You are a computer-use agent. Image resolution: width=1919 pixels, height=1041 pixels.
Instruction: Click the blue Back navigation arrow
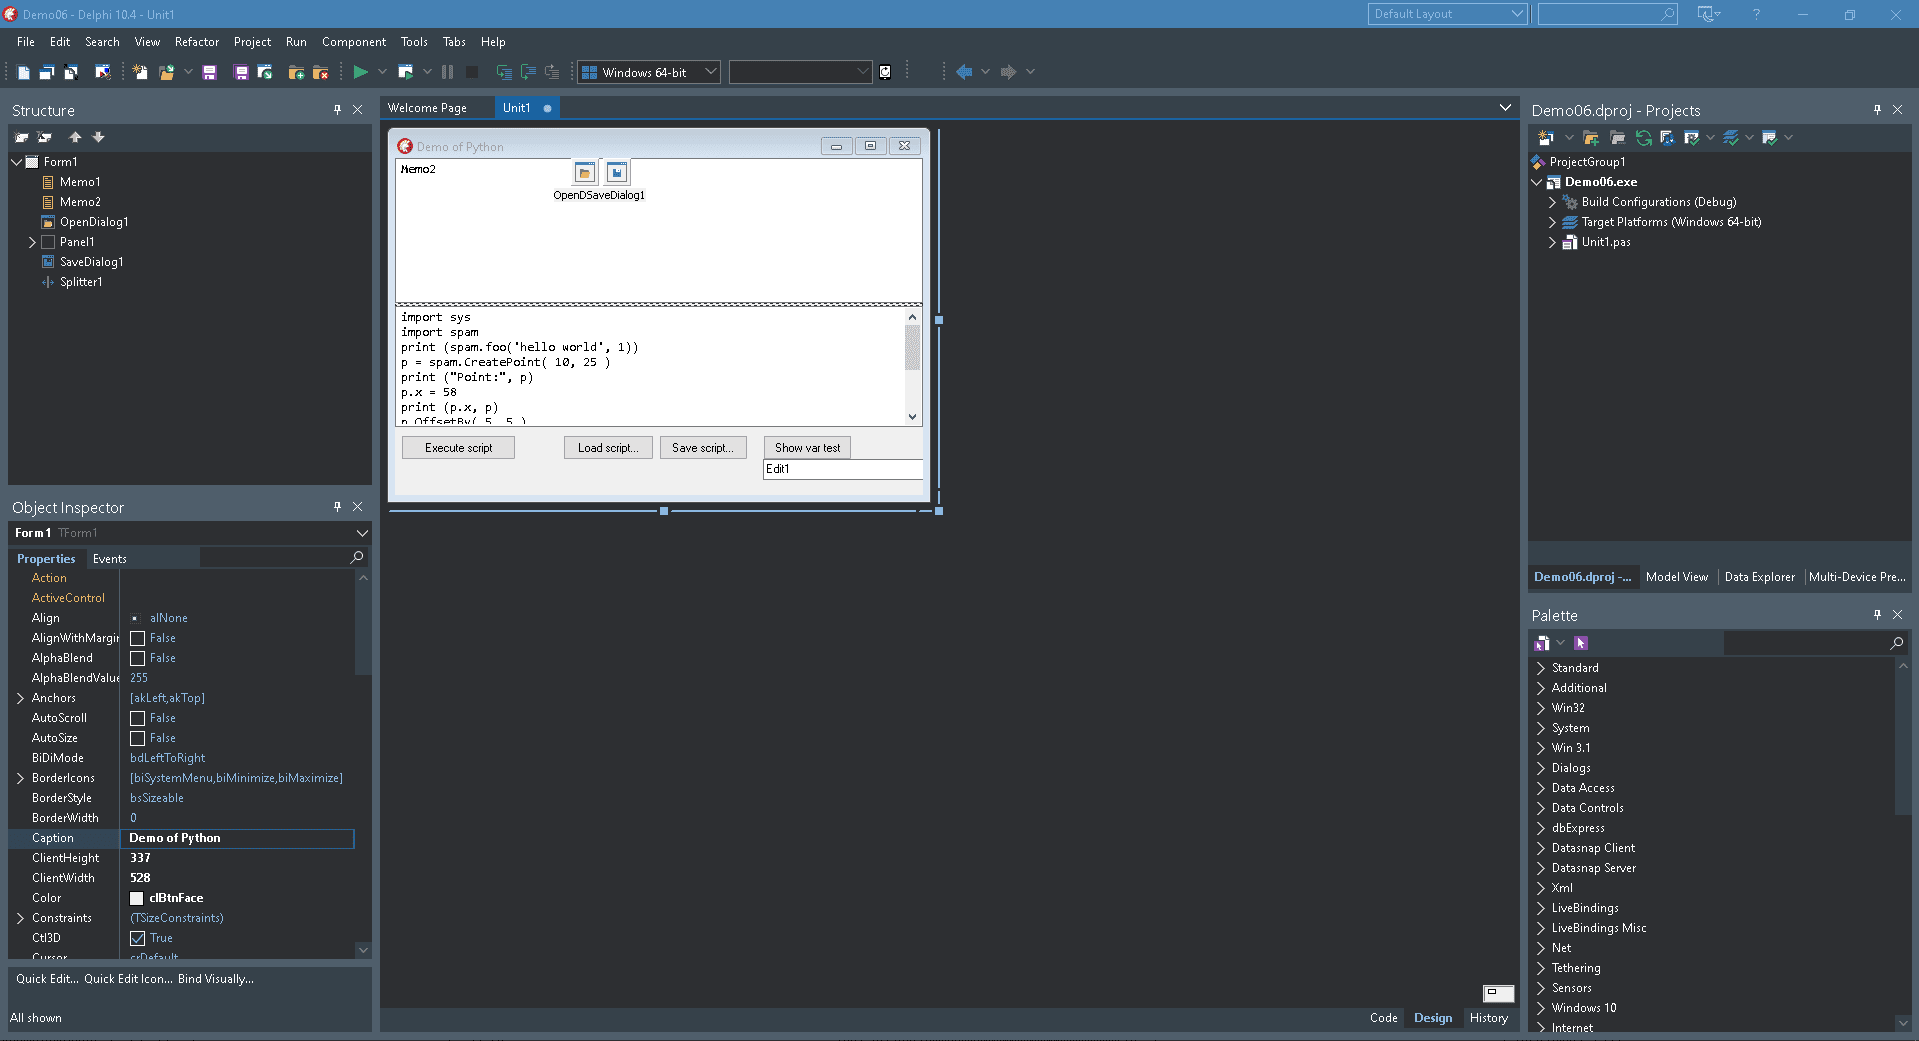click(x=964, y=72)
